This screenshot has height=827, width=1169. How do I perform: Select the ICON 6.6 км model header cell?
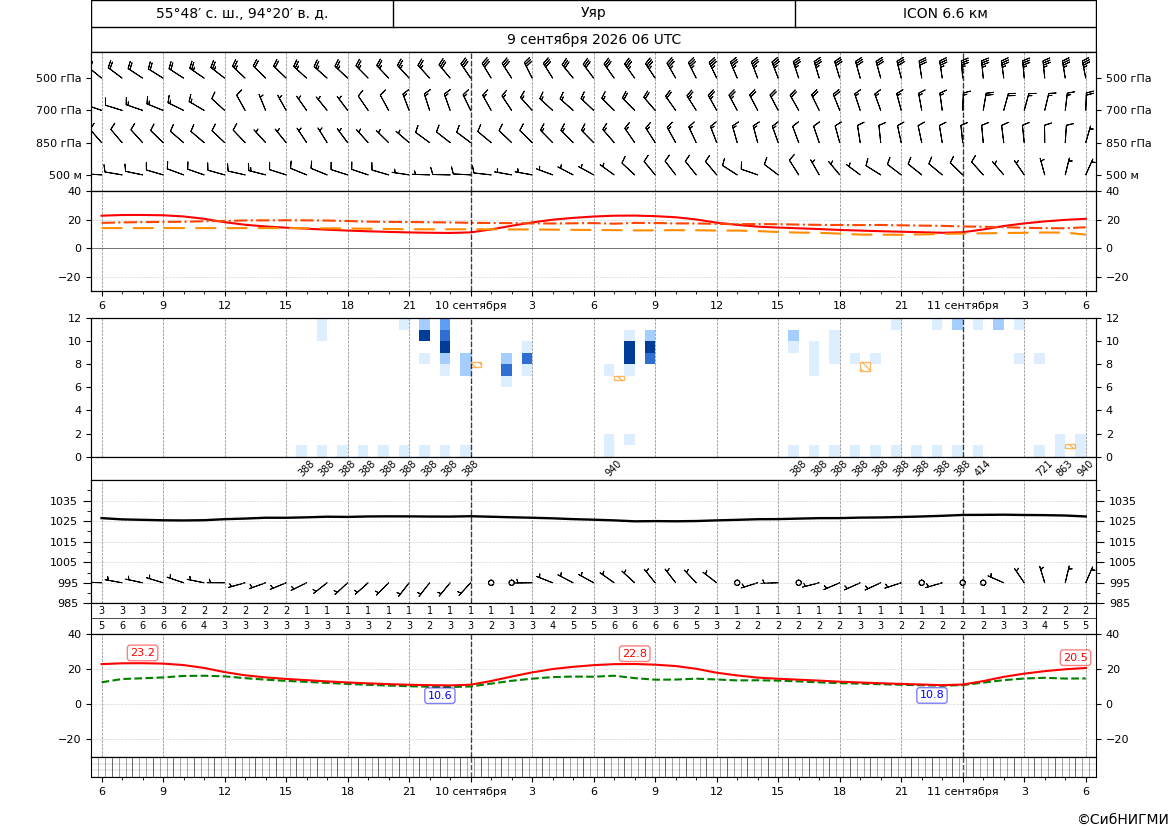tap(945, 13)
